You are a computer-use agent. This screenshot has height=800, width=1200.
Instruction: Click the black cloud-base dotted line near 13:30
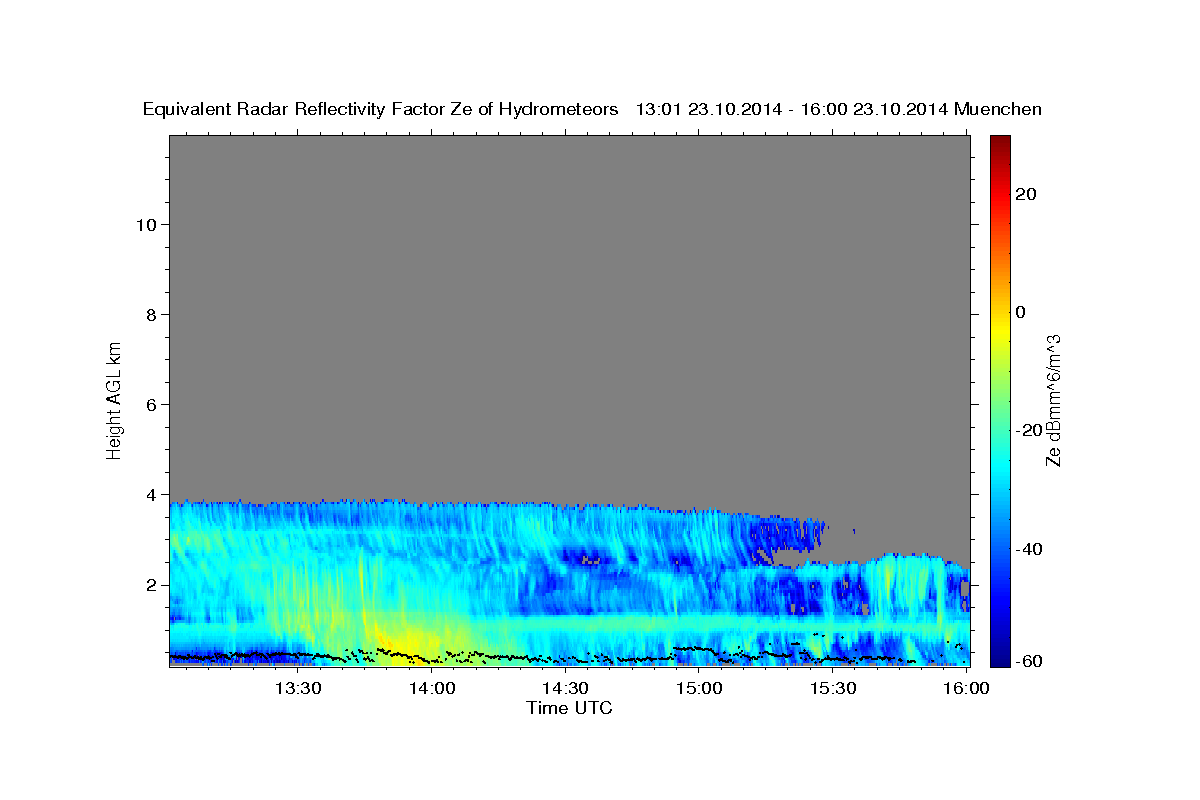tap(298, 656)
